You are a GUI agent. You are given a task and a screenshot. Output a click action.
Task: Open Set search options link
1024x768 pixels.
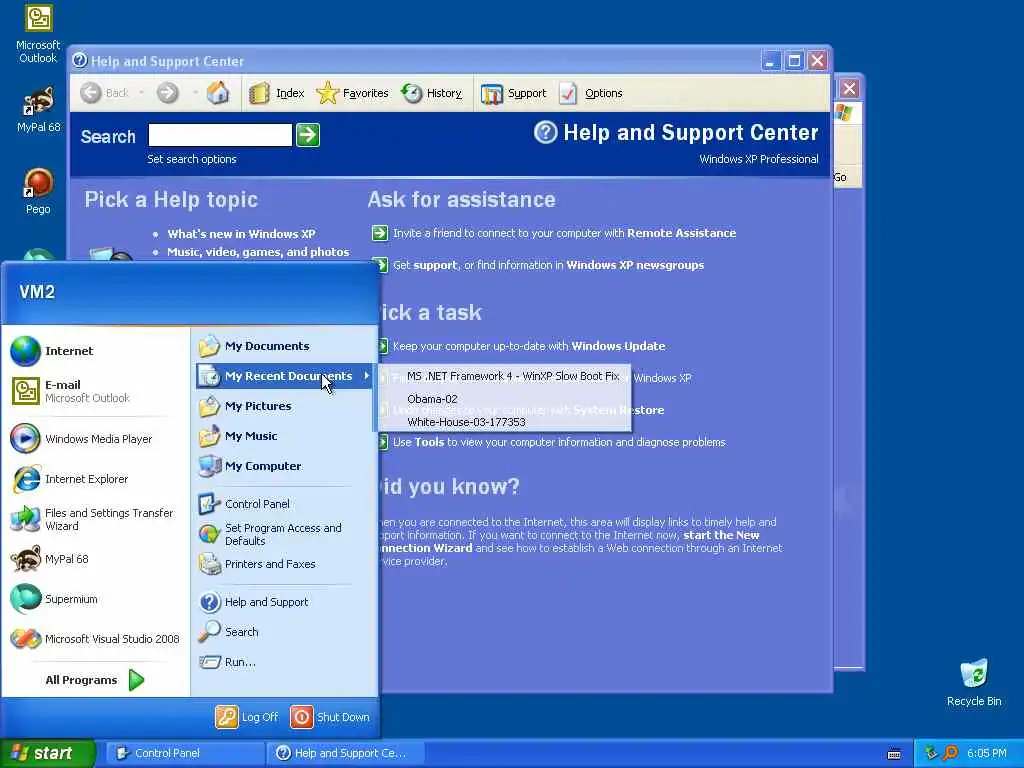point(192,159)
